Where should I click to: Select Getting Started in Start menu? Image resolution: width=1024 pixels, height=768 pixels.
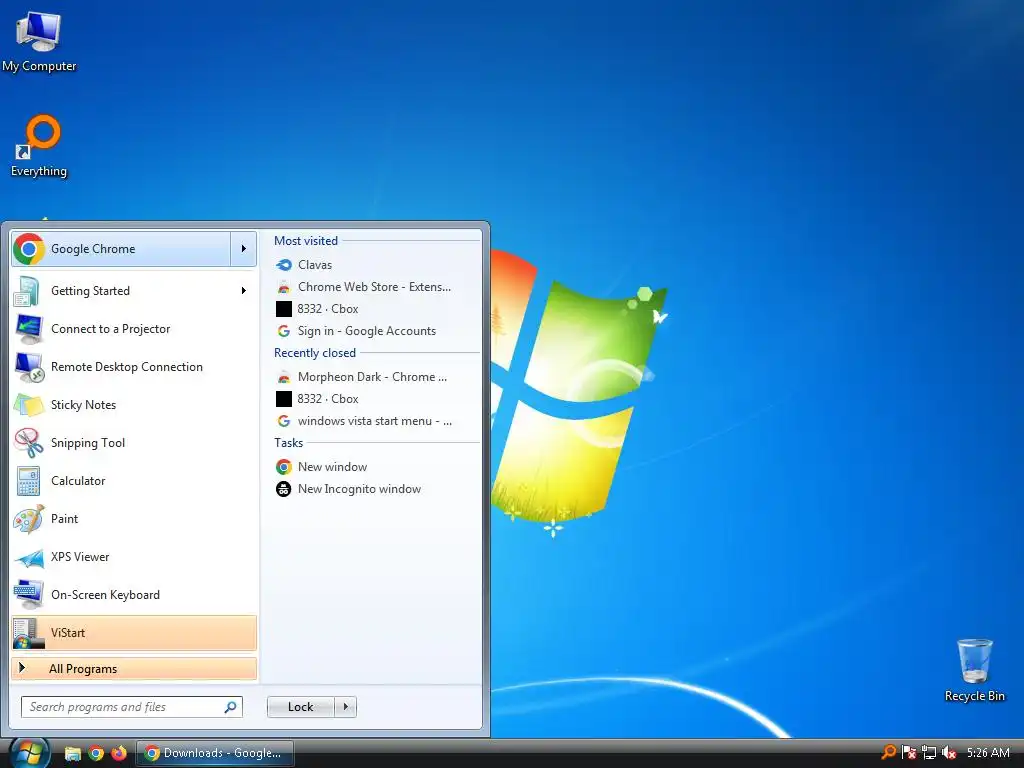coord(134,291)
